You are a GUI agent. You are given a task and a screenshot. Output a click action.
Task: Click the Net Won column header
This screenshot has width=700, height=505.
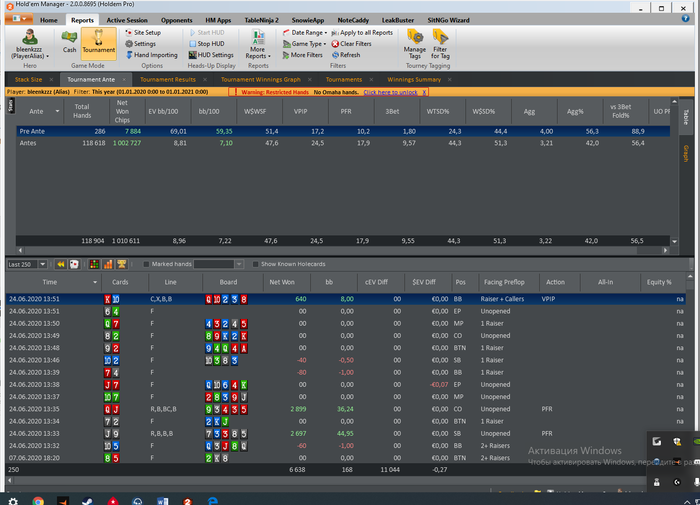click(282, 282)
